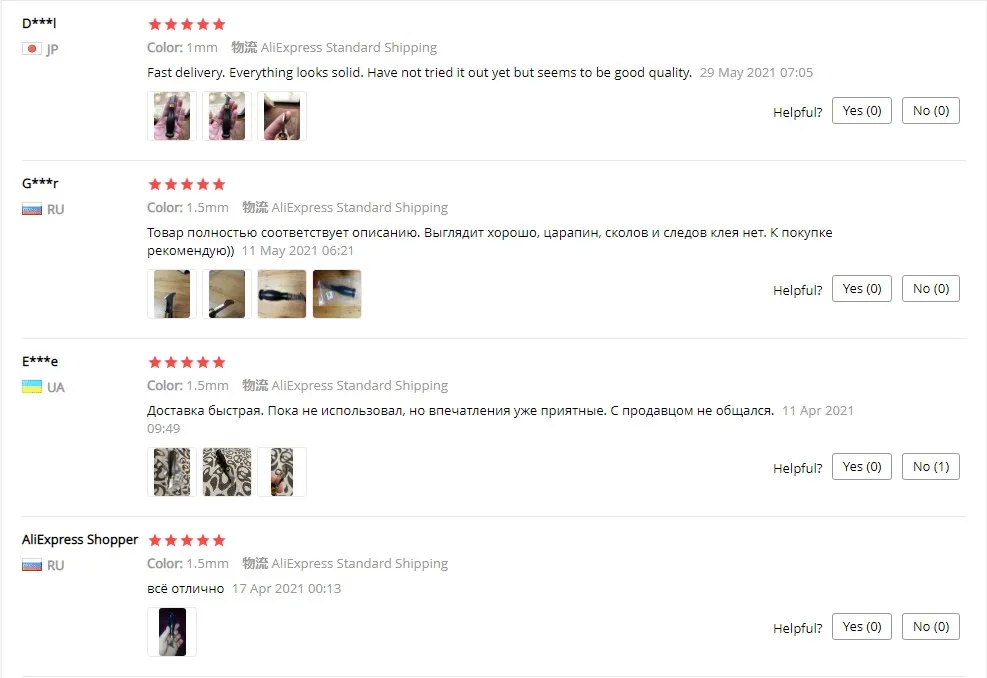987x678 pixels.
Task: Click the No (1) button
Action: click(930, 467)
